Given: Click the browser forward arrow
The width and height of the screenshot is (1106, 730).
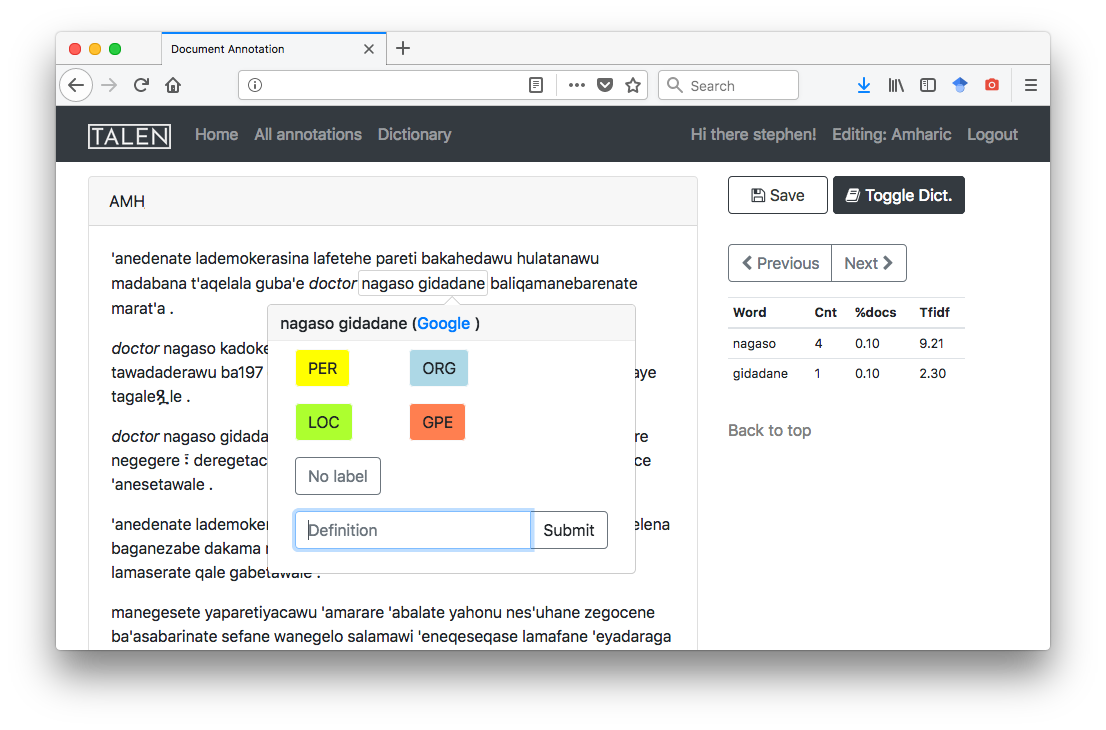Looking at the screenshot, I should click(x=109, y=85).
